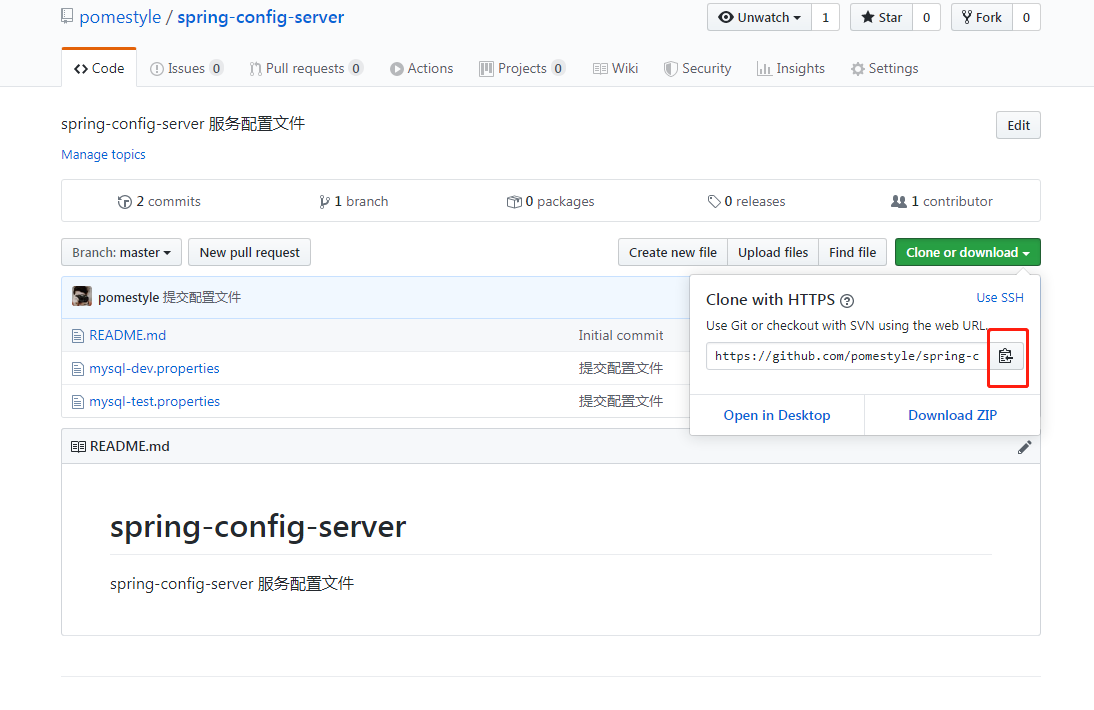Open the Code tab
This screenshot has height=710, width=1094.
[x=99, y=68]
